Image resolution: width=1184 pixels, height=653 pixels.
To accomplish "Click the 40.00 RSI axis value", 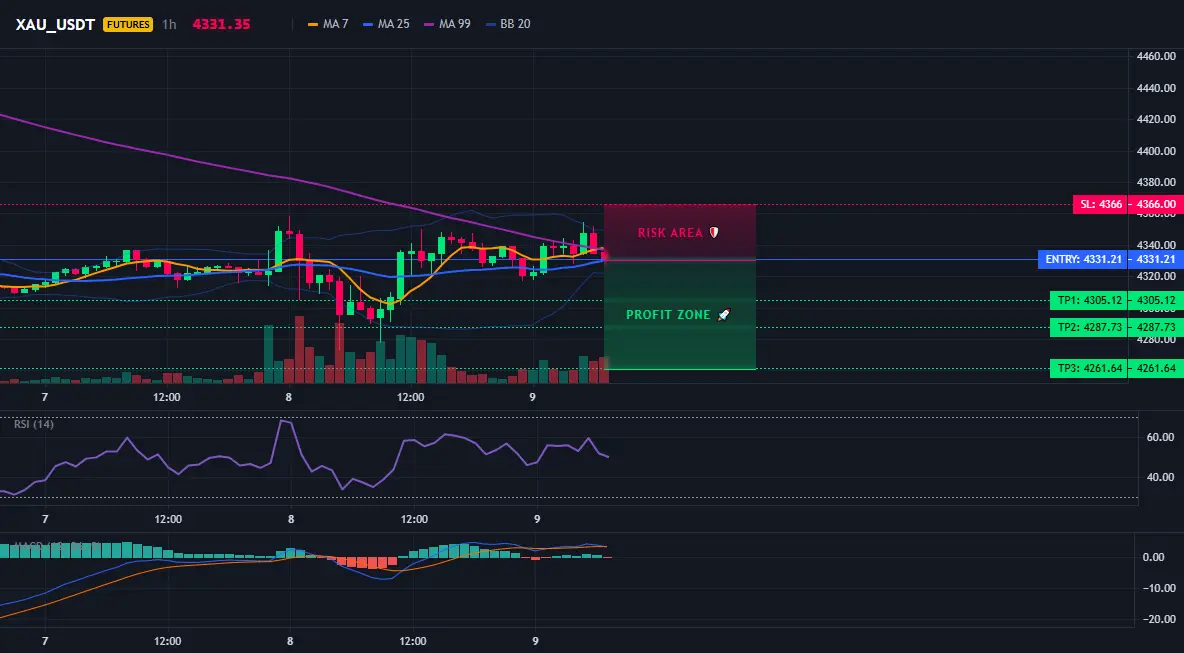I will (x=1161, y=477).
